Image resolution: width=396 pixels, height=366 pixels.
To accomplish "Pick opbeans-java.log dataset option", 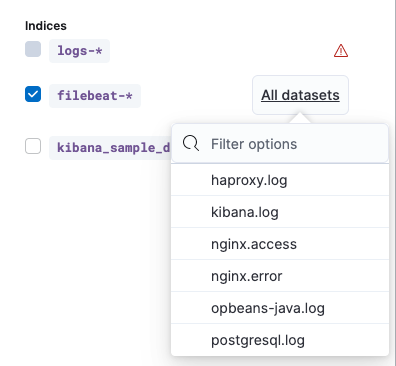I will [280, 308].
